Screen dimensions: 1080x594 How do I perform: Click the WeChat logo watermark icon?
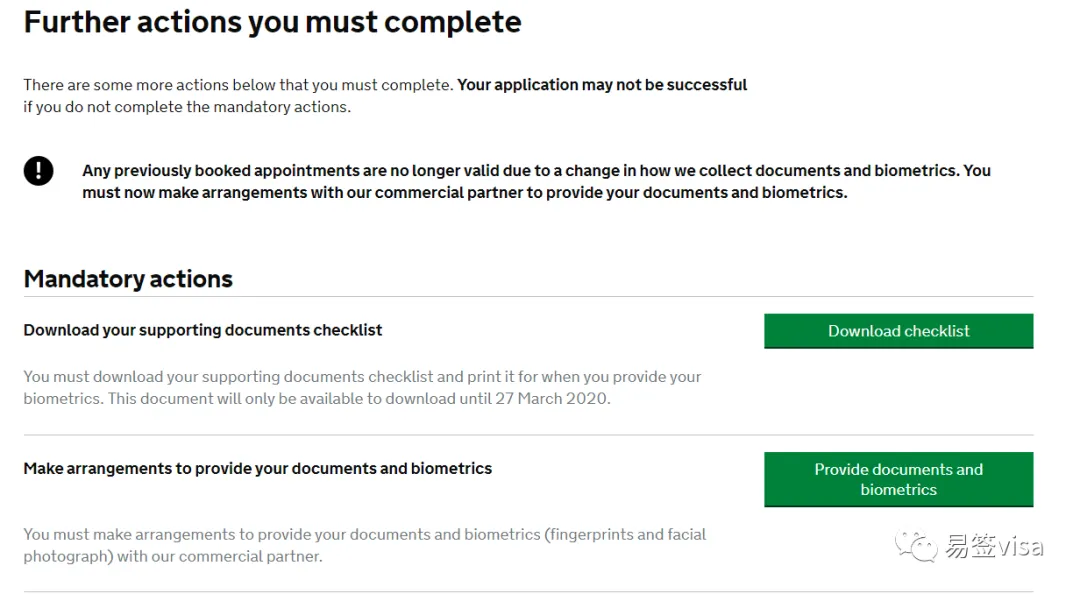[x=917, y=547]
